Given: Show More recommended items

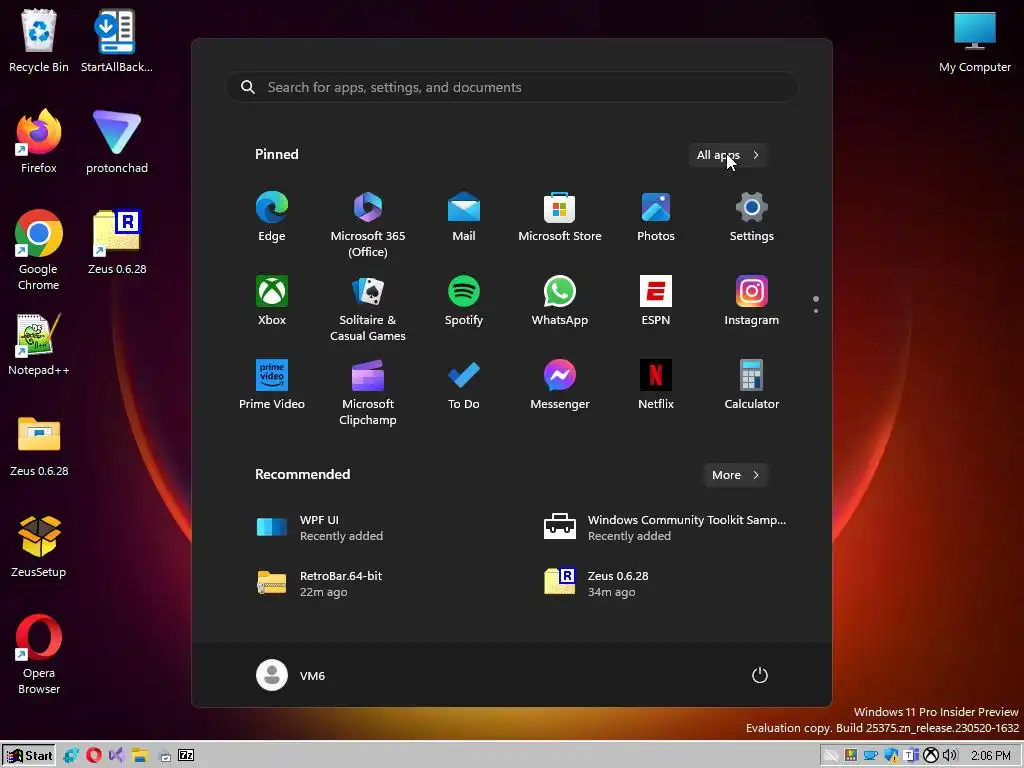Looking at the screenshot, I should (735, 475).
